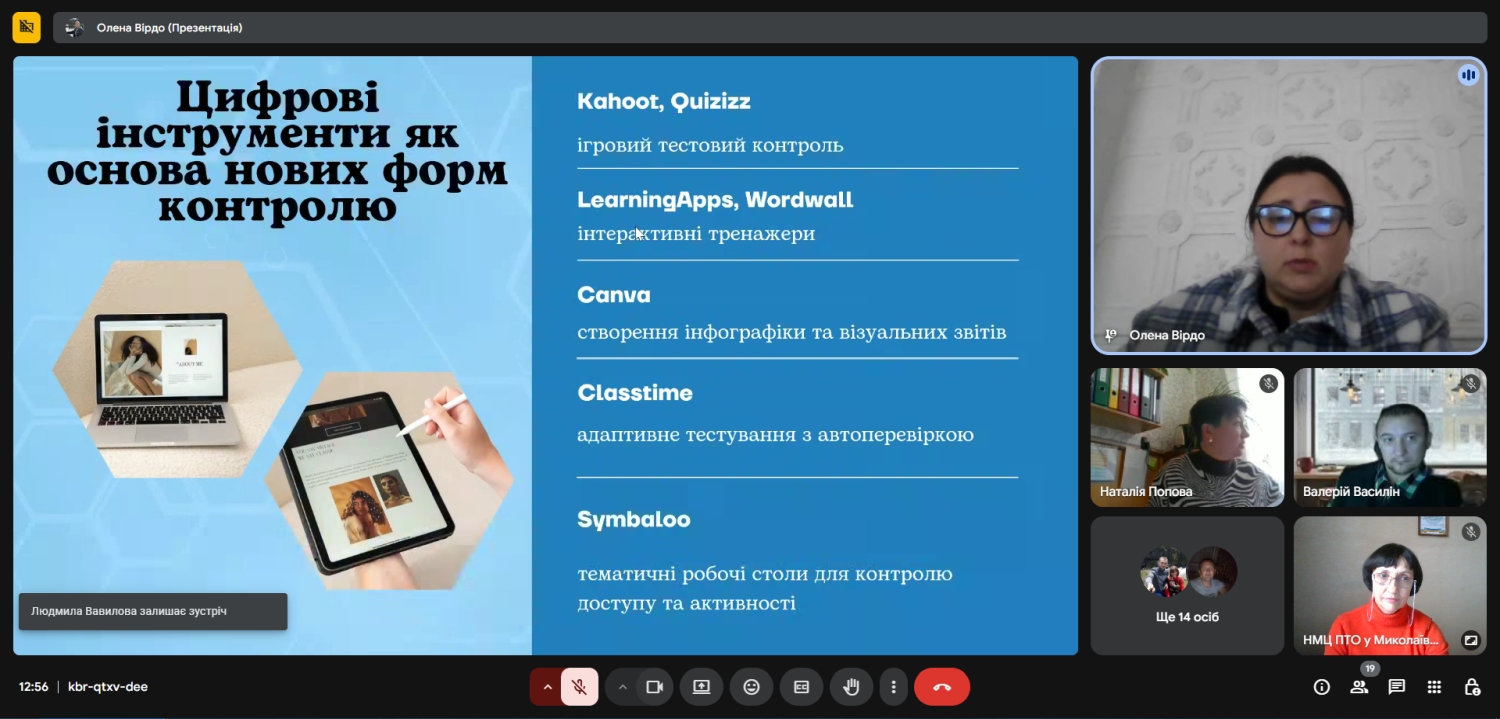Open the three-dot more options menu
1500x719 pixels.
click(893, 687)
